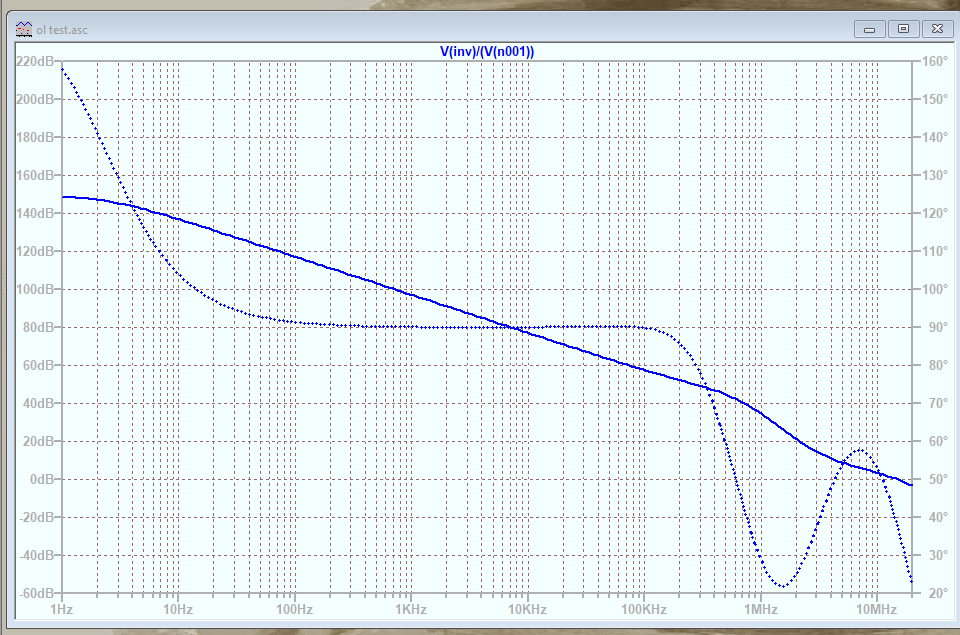Click the 220dB magnitude axis label
This screenshot has width=960, height=635.
35,61
